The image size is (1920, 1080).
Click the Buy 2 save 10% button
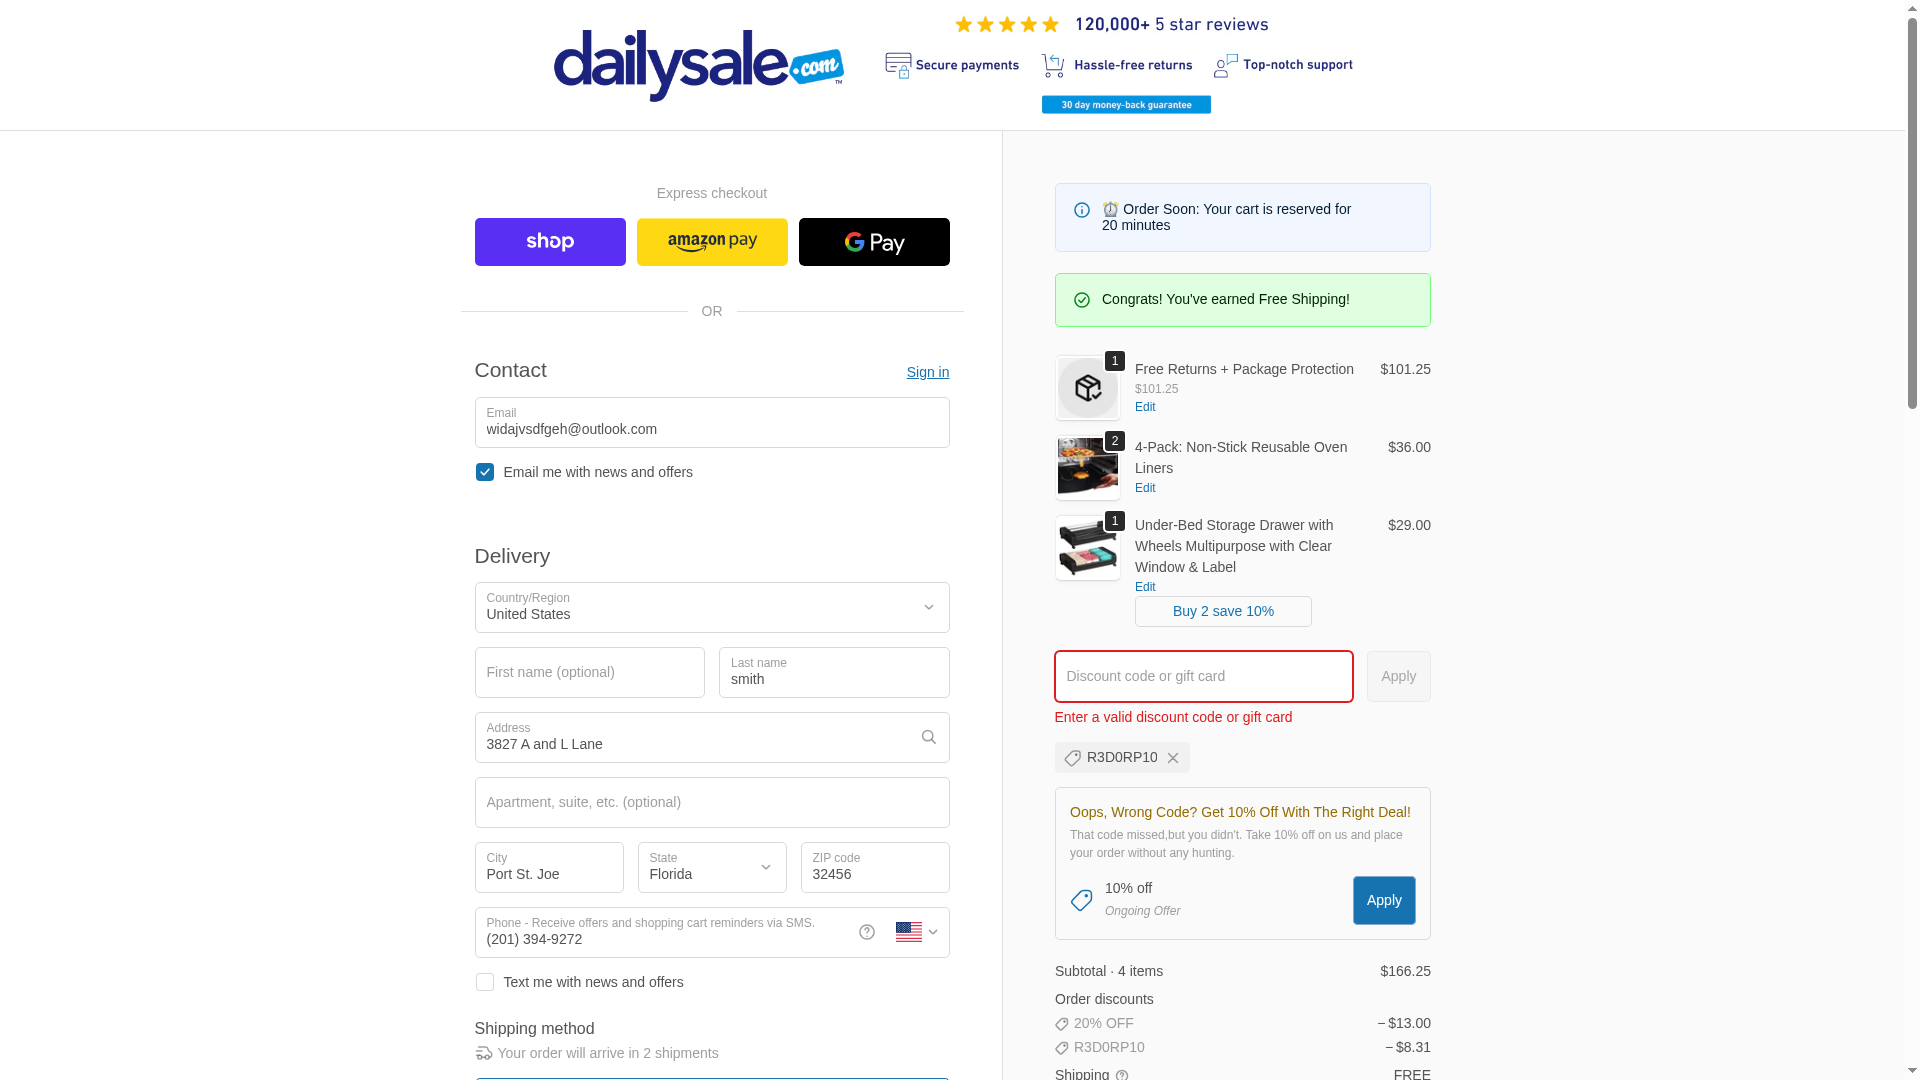1223,611
